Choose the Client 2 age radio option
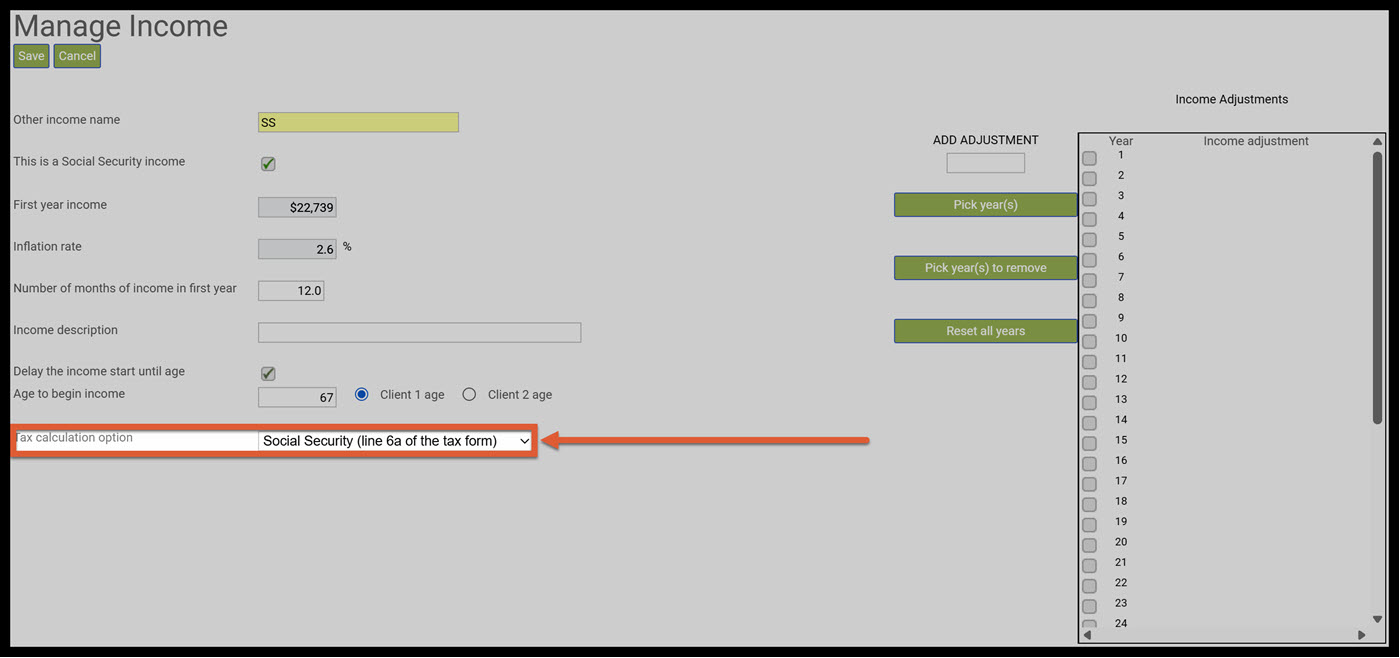 tap(469, 395)
